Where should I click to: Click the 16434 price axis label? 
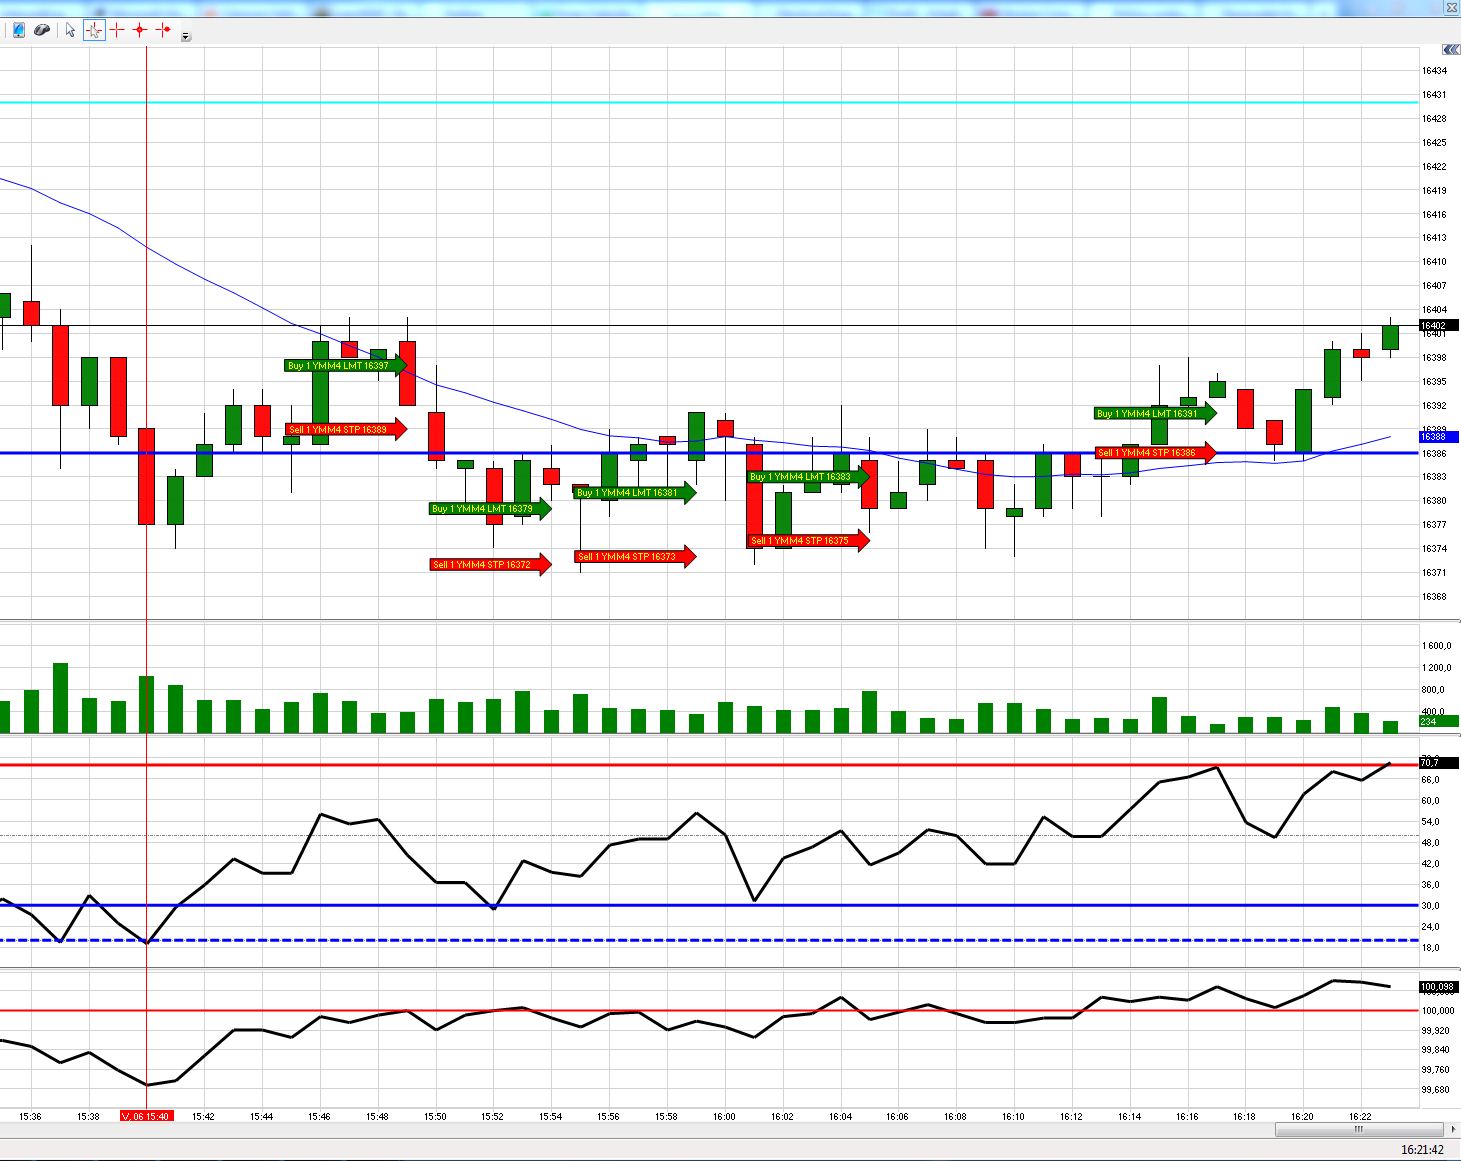pyautogui.click(x=1434, y=71)
